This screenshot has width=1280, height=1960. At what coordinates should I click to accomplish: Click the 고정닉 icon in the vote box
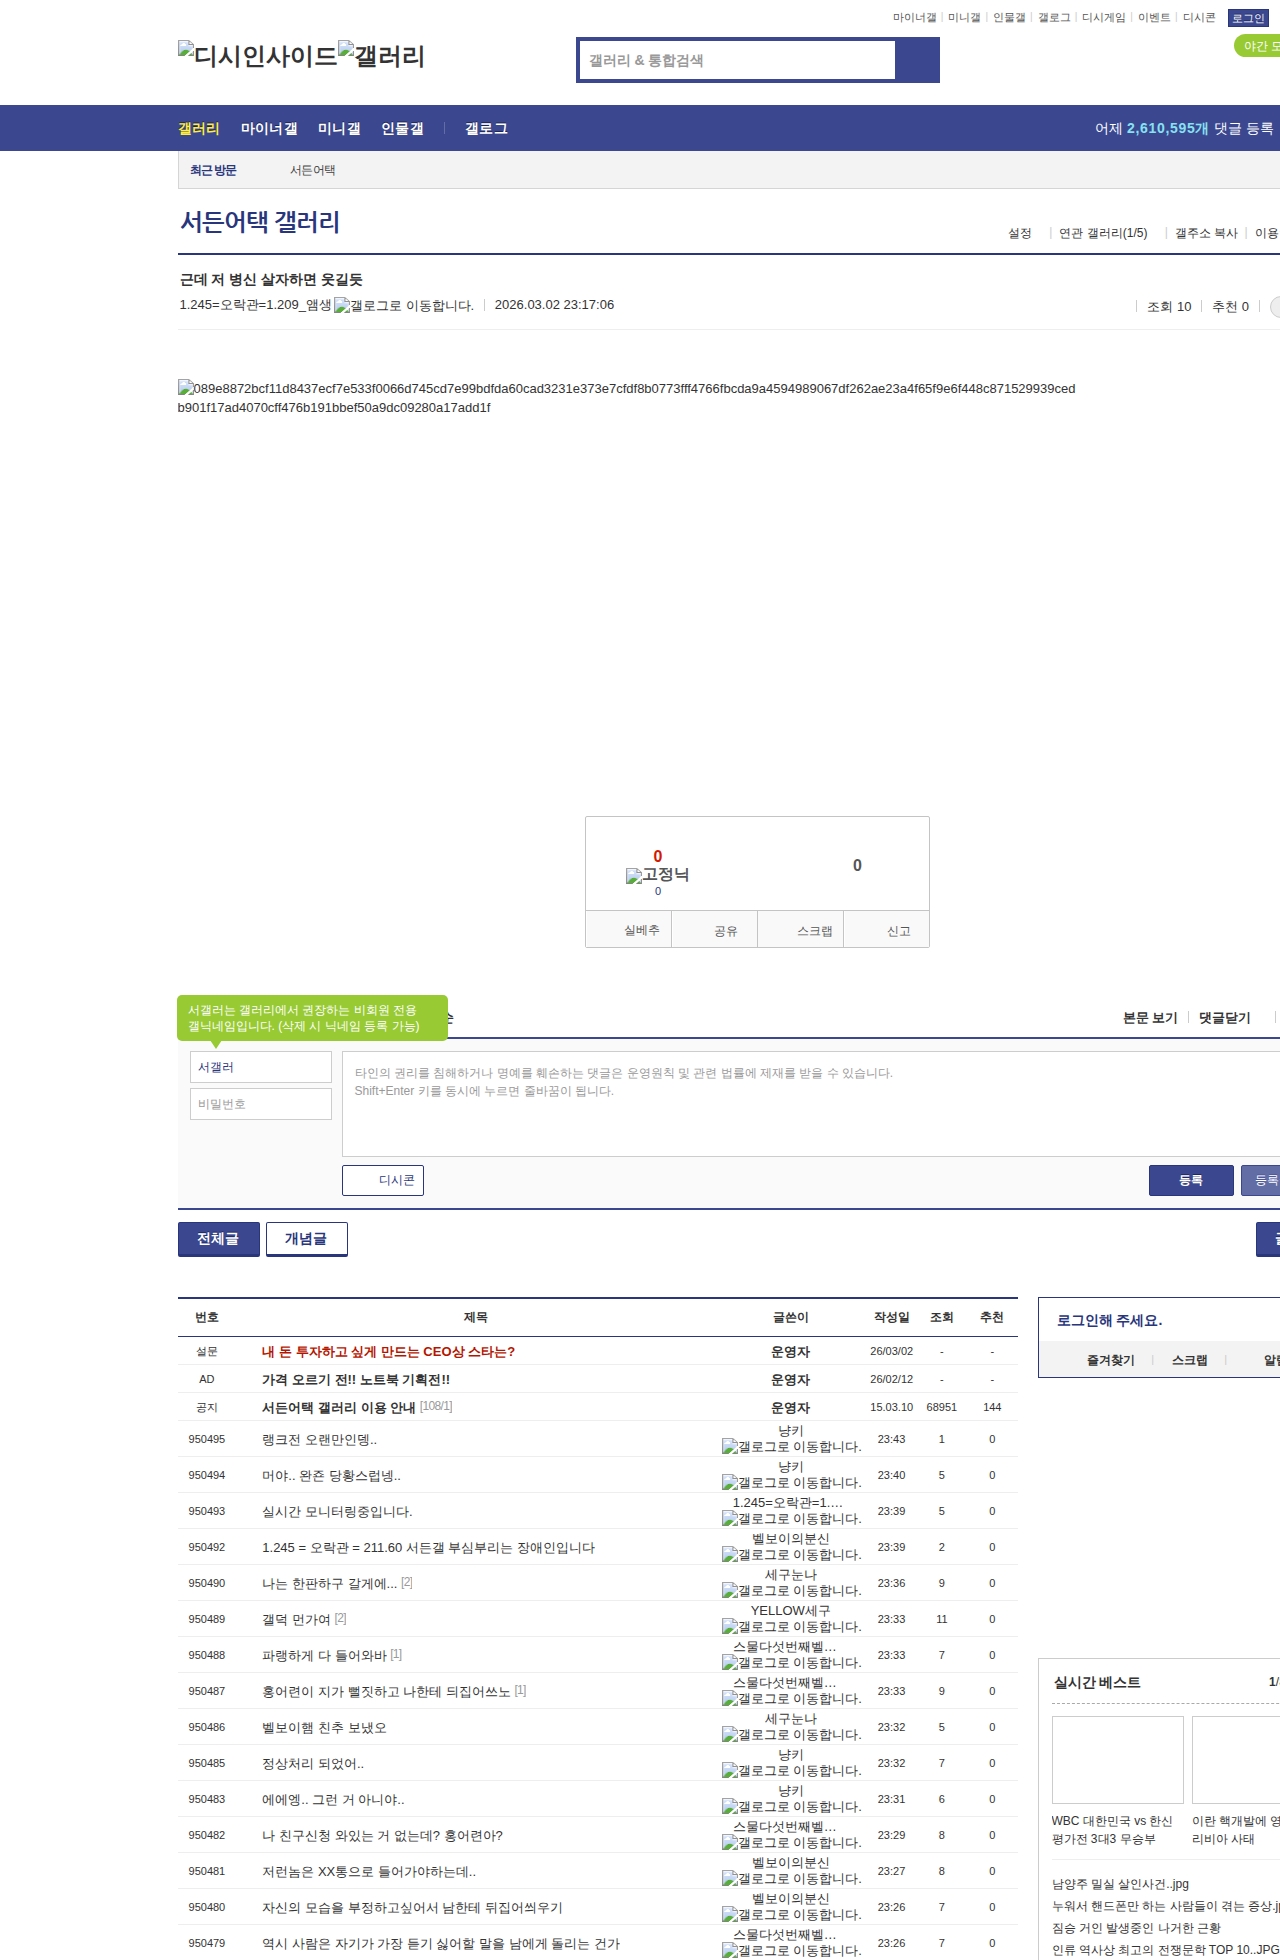tap(657, 875)
